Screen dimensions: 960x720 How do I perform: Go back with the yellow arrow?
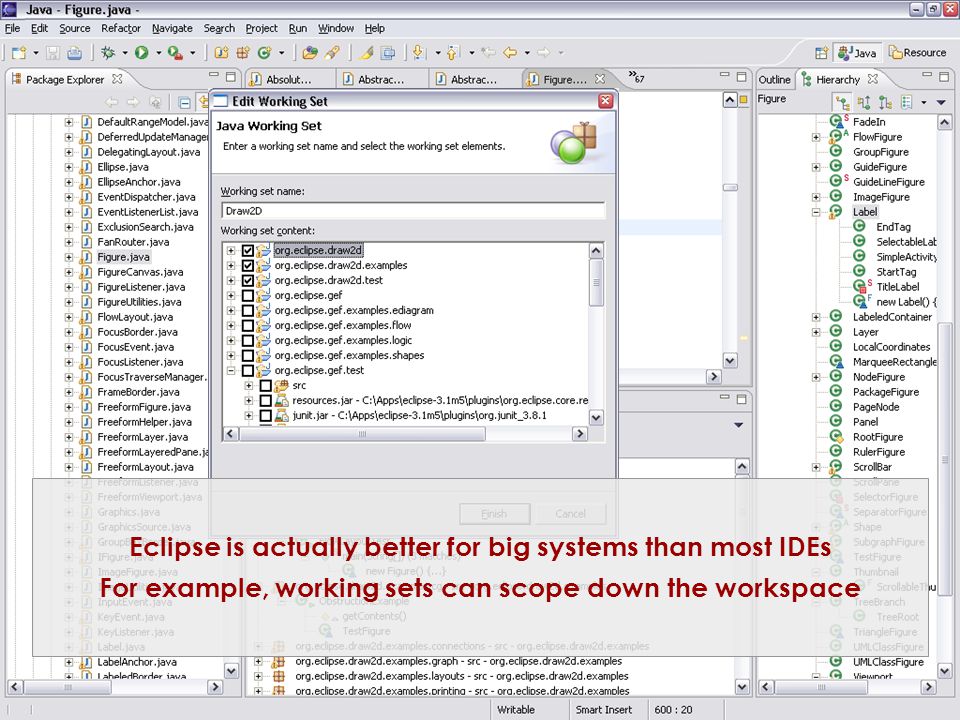click(x=510, y=53)
